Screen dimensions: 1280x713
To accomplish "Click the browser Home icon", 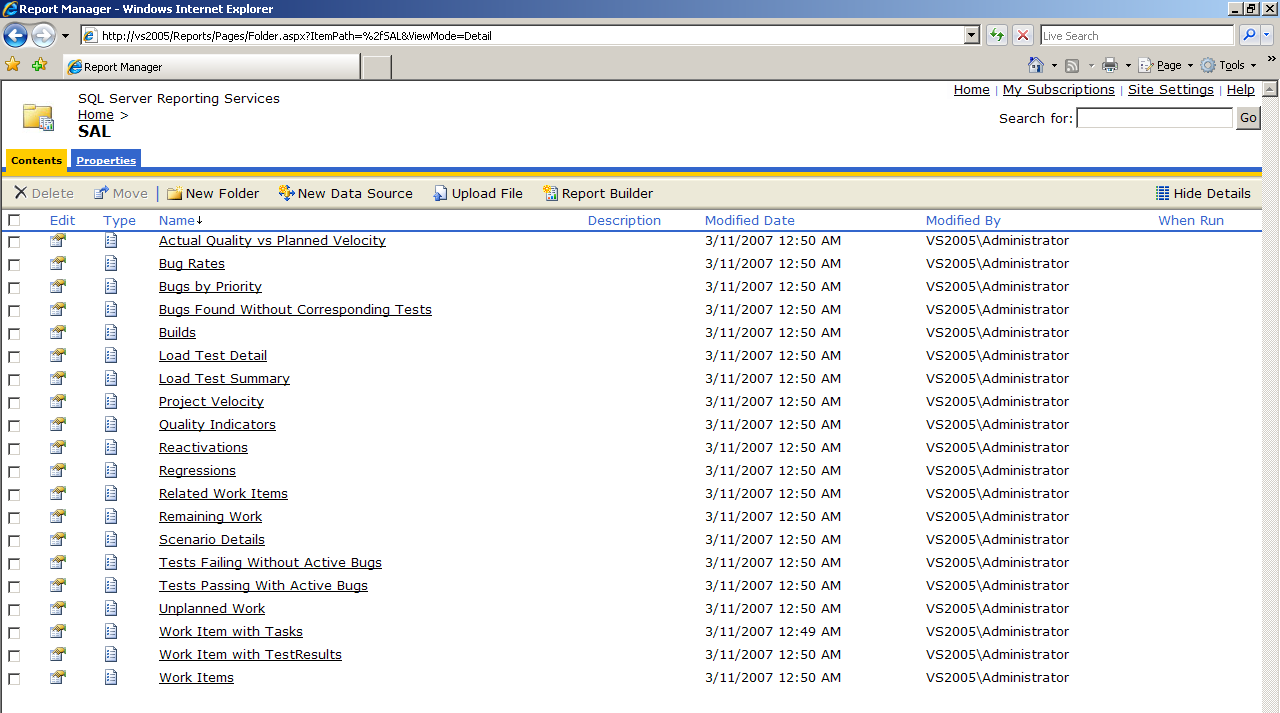I will [1036, 65].
